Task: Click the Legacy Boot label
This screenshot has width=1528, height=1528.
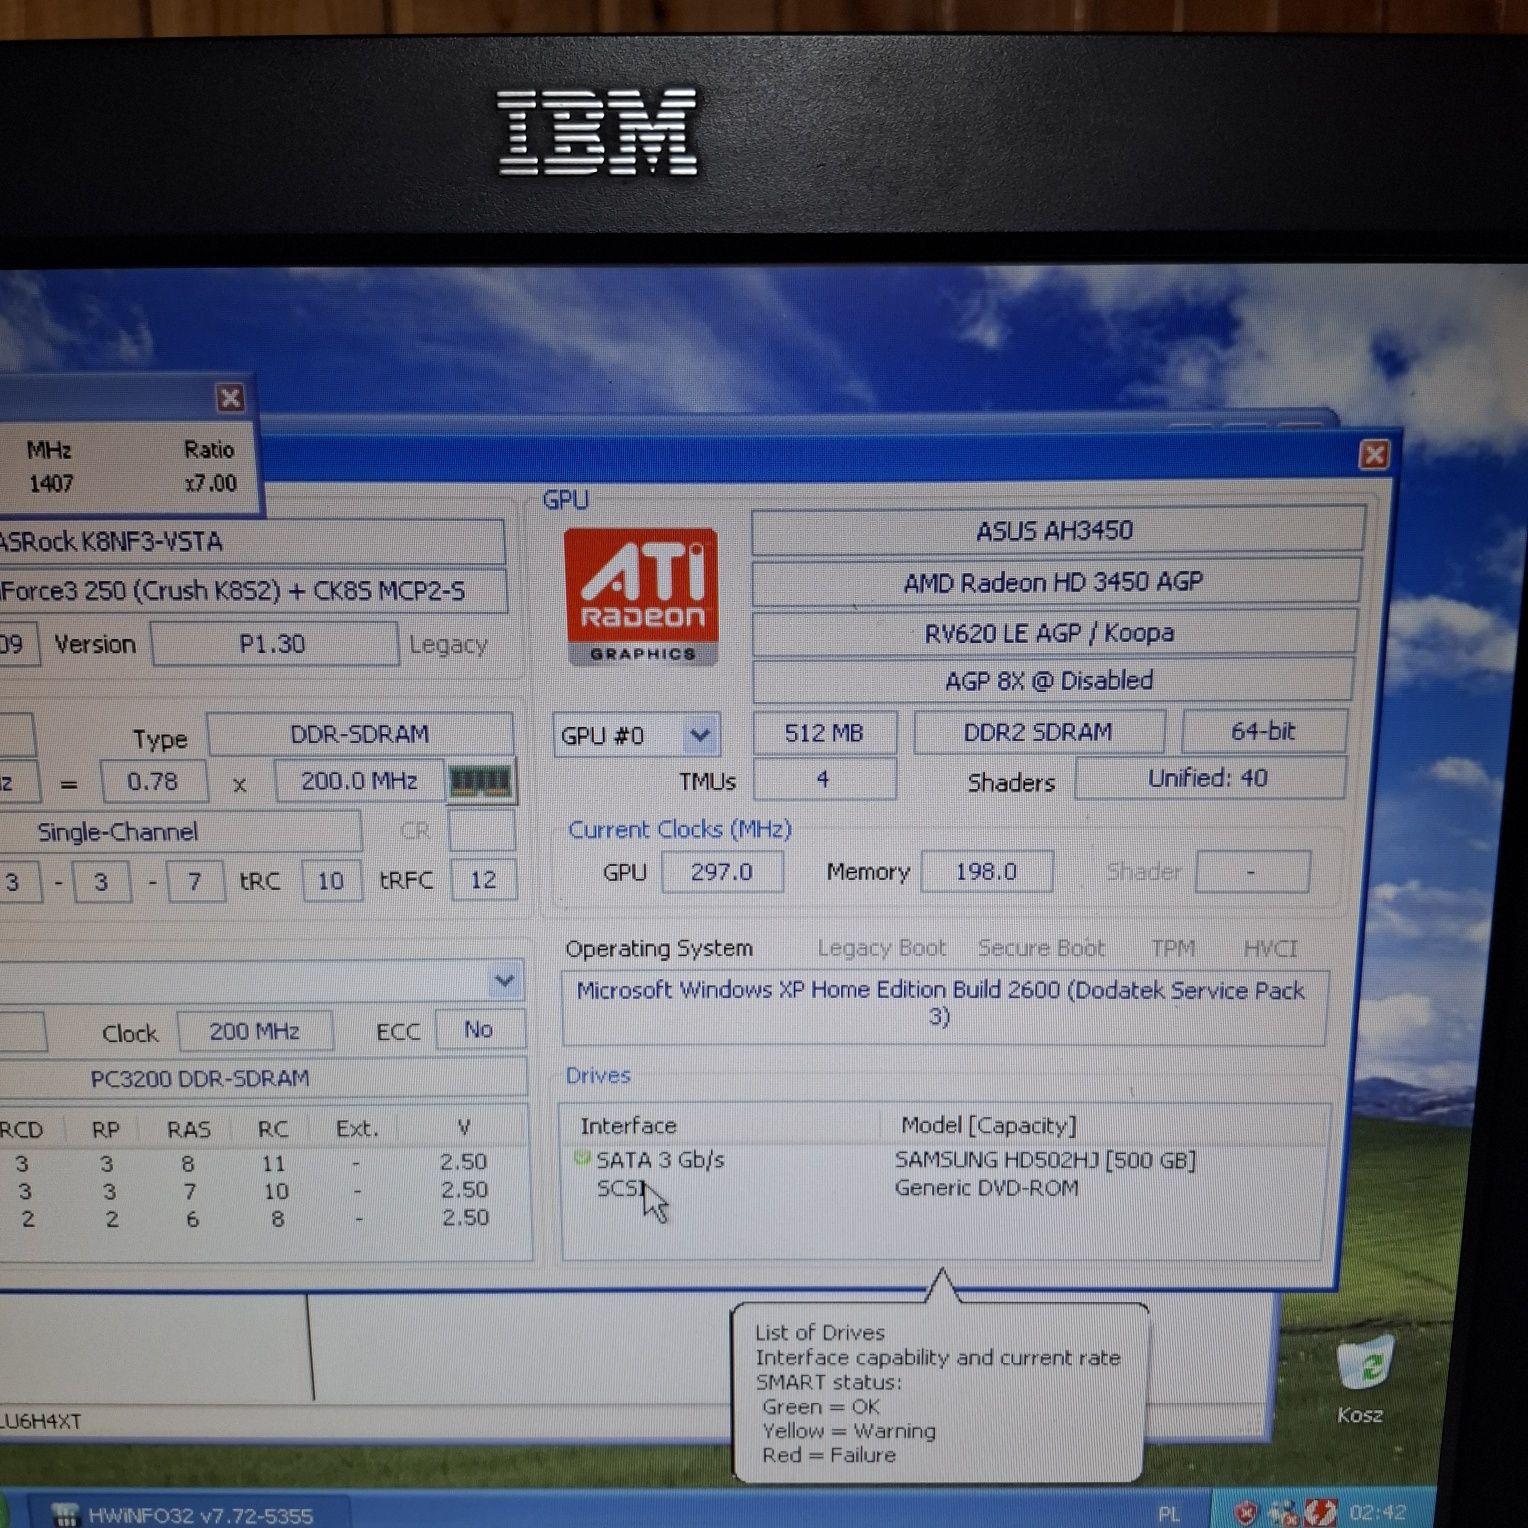Action: (x=881, y=948)
